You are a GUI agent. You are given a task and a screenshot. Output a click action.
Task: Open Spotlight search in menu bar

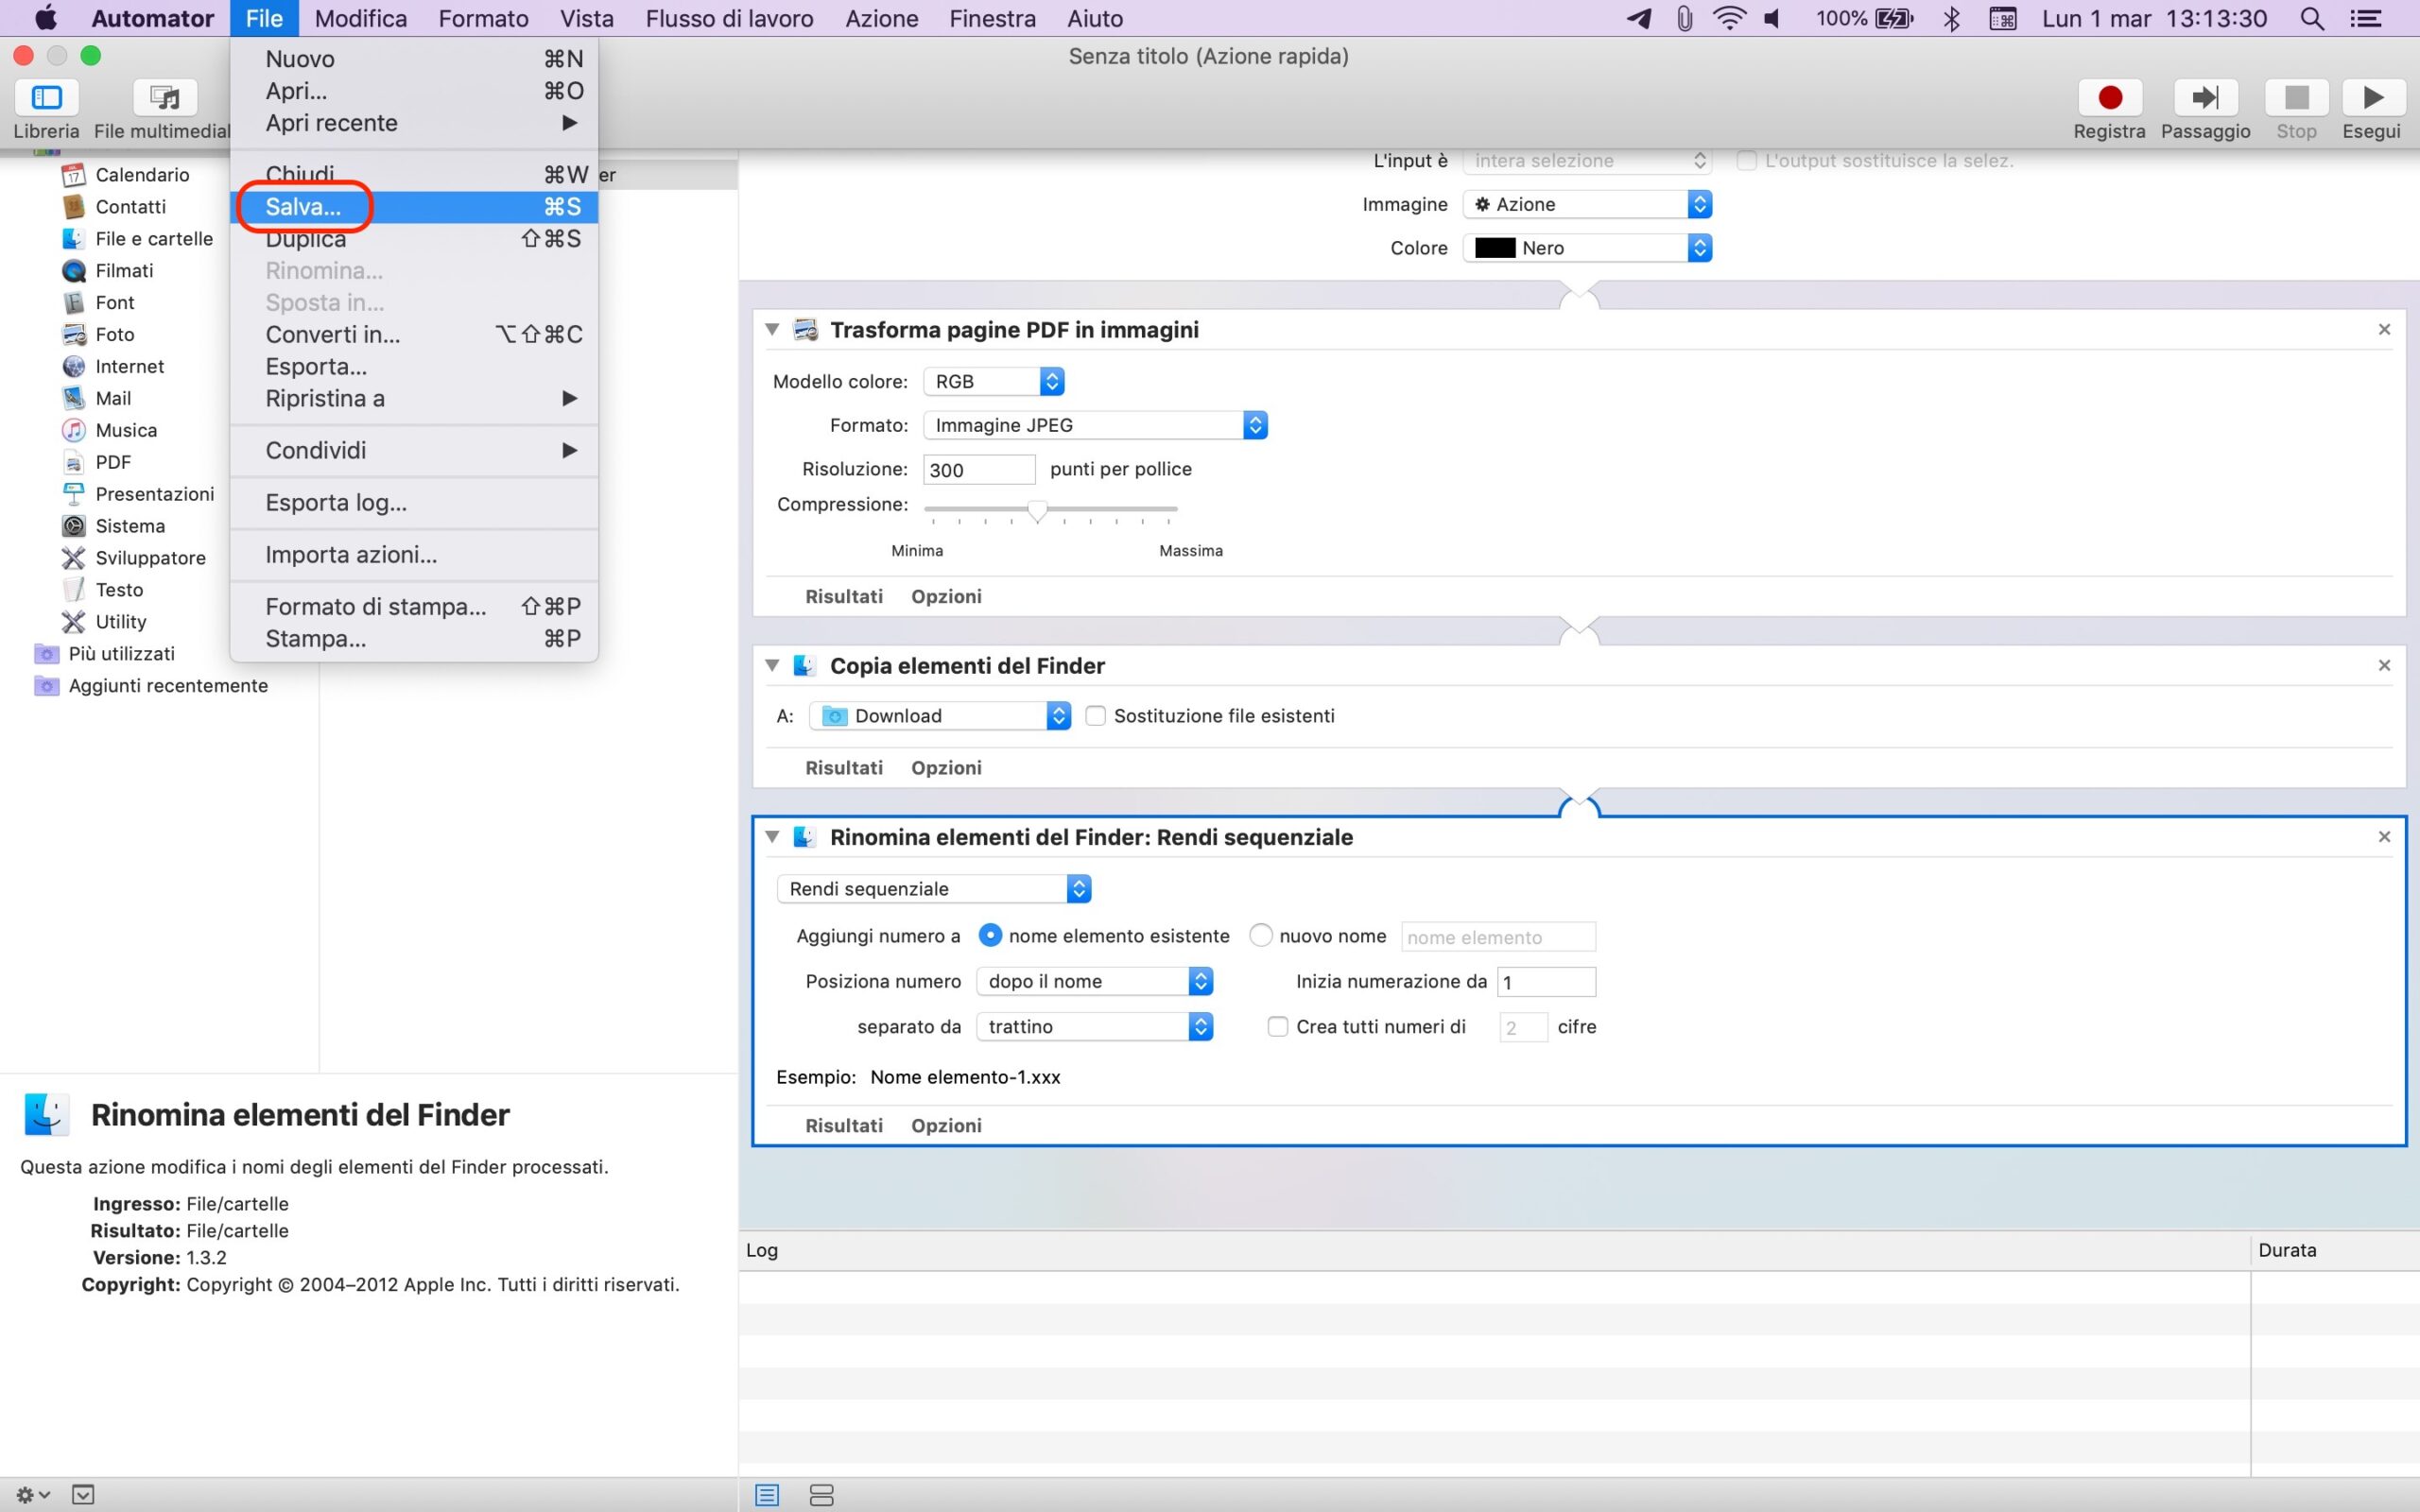pos(2311,19)
